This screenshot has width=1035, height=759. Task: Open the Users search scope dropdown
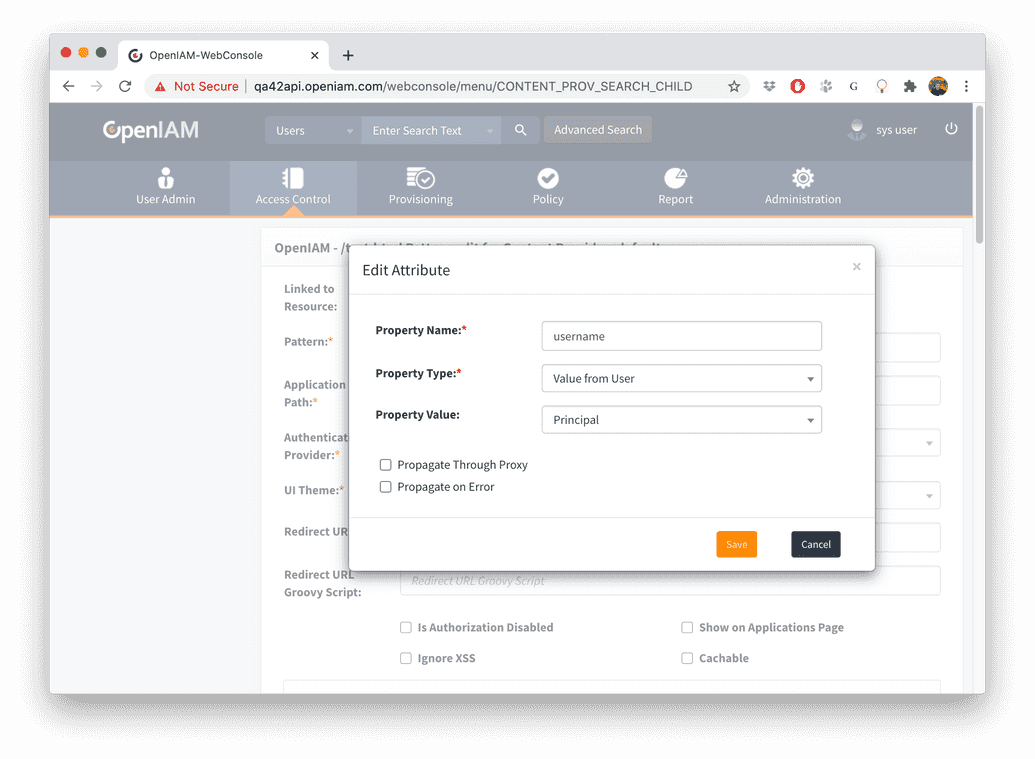coord(311,130)
